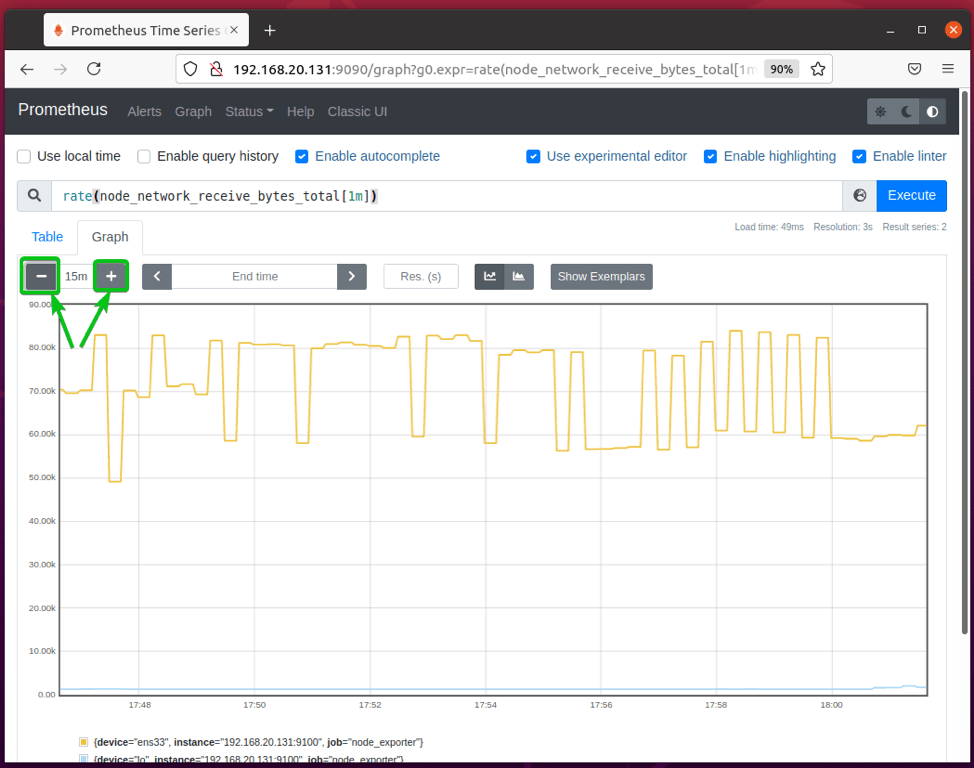974x768 pixels.
Task: Click the lo series blue color swatch
Action: pos(83,759)
